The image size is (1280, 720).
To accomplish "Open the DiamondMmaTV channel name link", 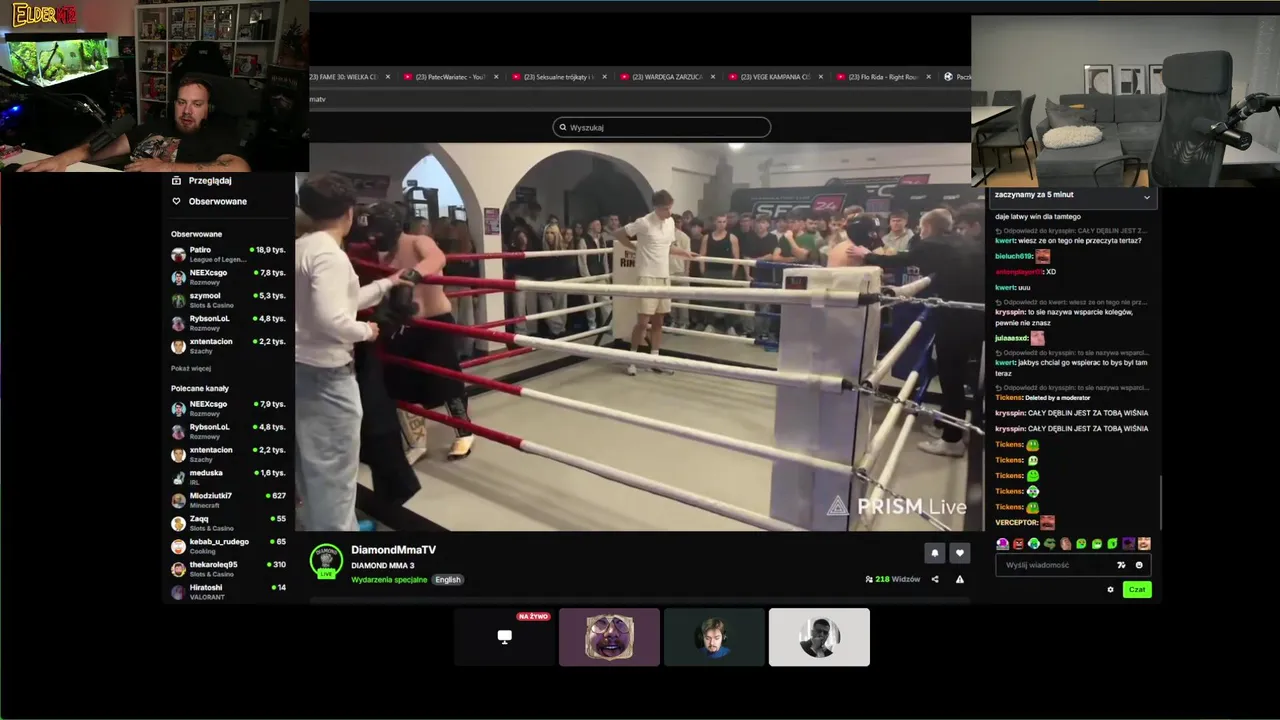I will point(393,550).
